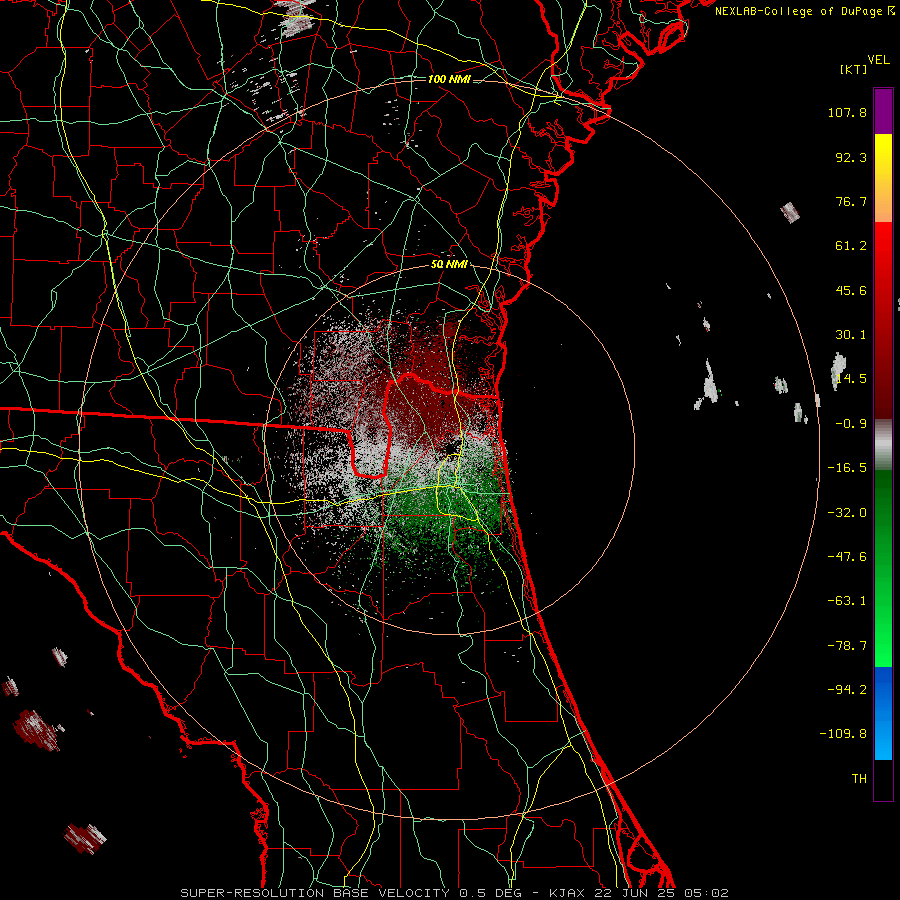
Task: Click the 30.1 velocity scale value
Action: [851, 335]
